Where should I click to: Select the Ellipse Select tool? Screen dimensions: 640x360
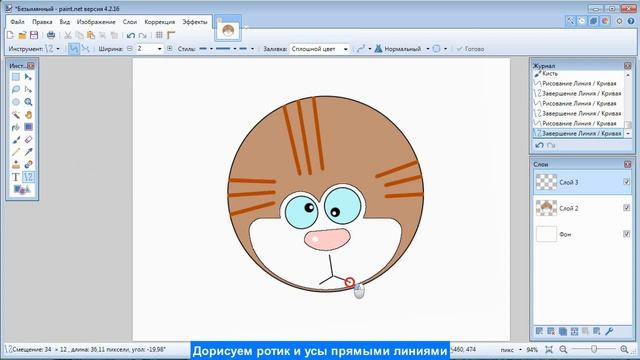16,102
